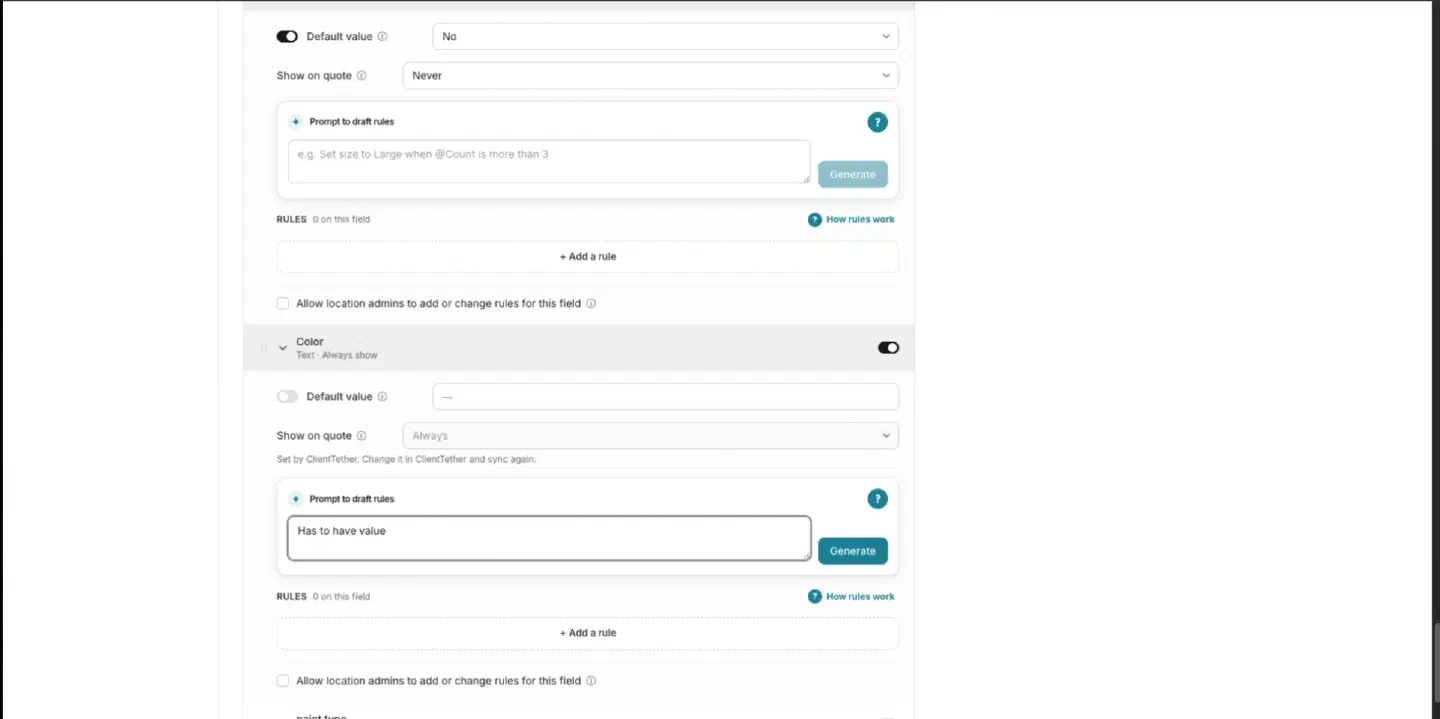Click the 'Text · Always show' subtitle under Color

pos(337,355)
